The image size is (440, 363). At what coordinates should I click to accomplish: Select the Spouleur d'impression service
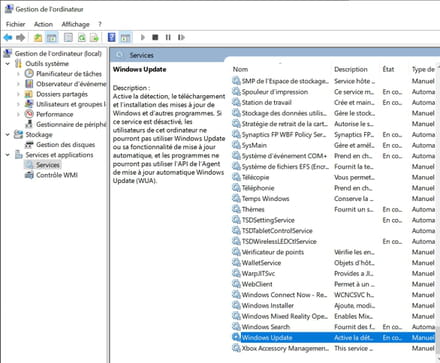(275, 92)
